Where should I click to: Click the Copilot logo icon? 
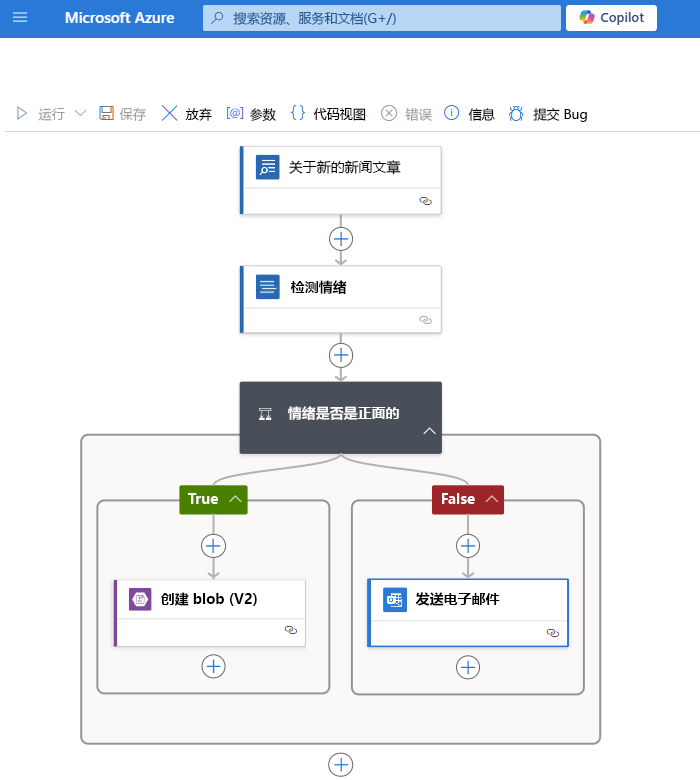click(587, 17)
